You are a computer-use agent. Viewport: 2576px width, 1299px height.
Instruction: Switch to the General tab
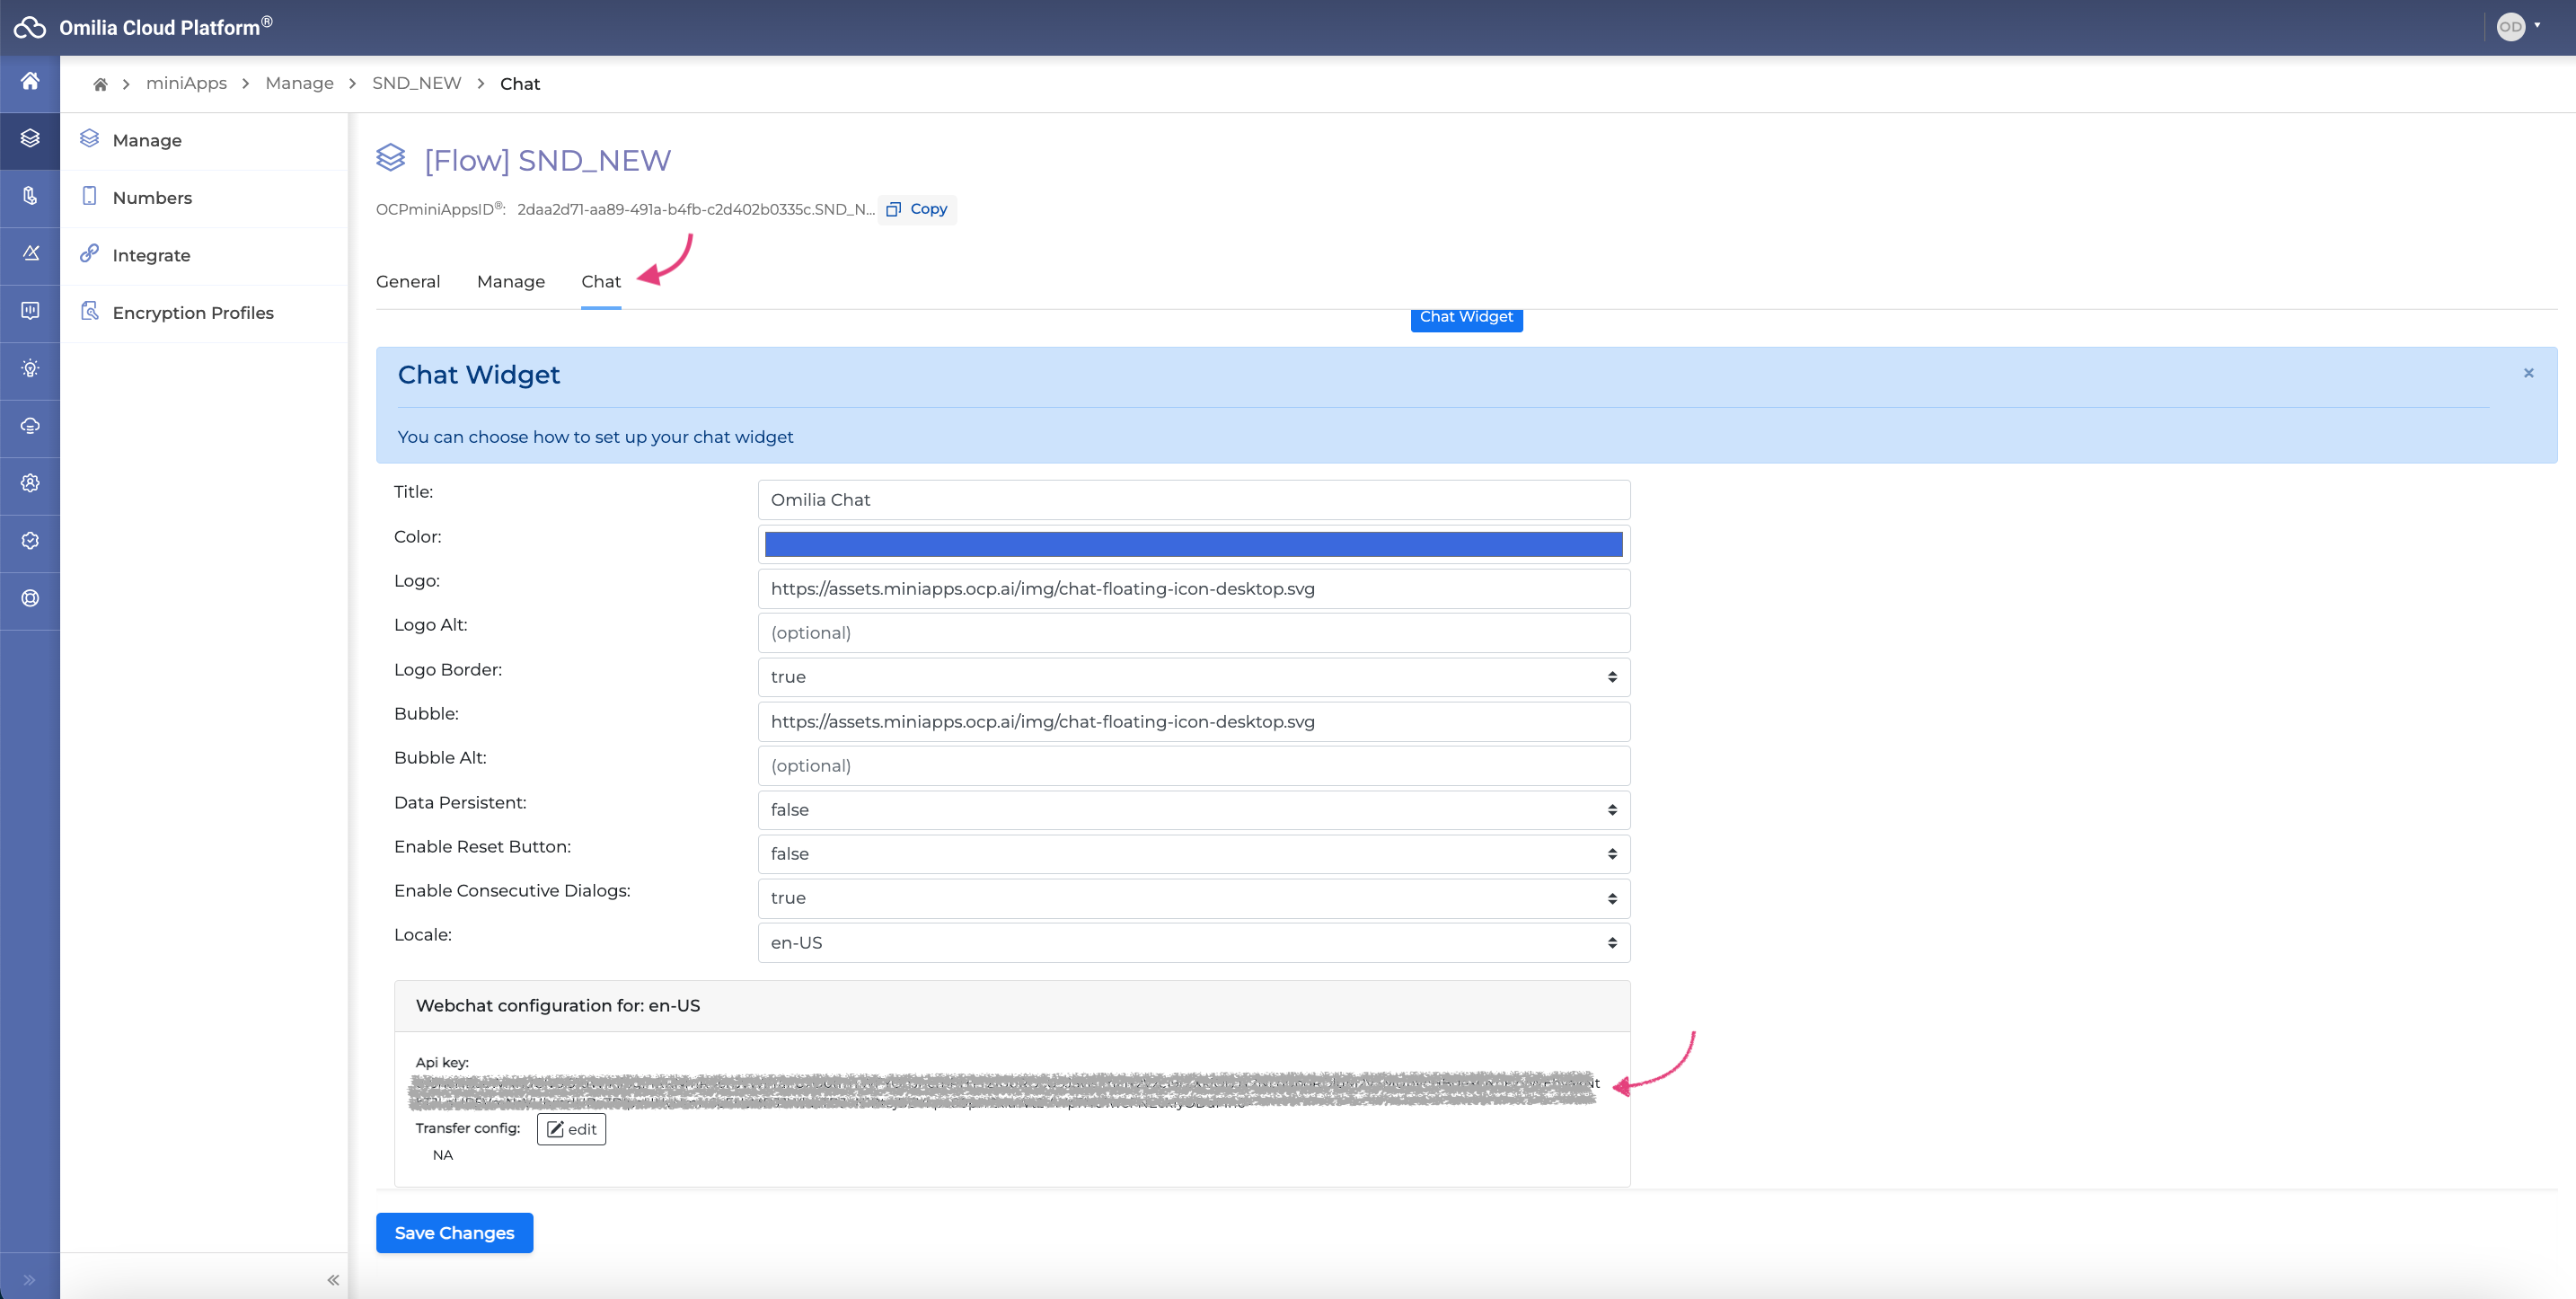(x=408, y=282)
